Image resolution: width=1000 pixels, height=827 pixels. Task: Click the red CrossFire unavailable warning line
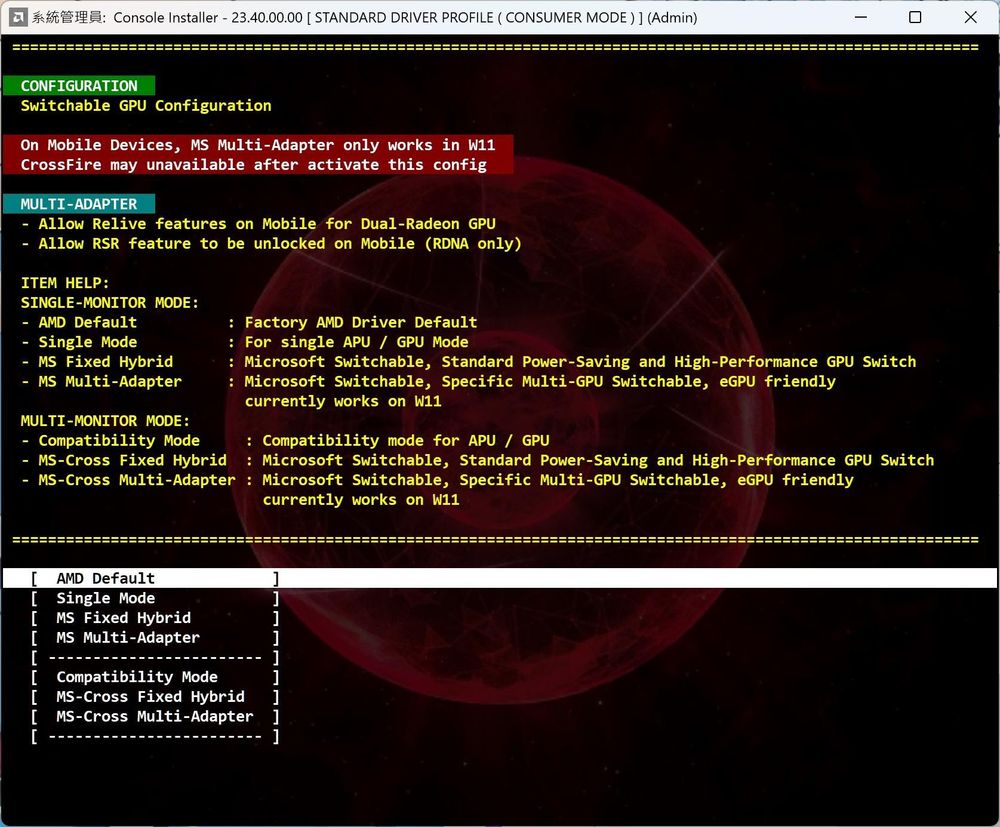tap(253, 164)
